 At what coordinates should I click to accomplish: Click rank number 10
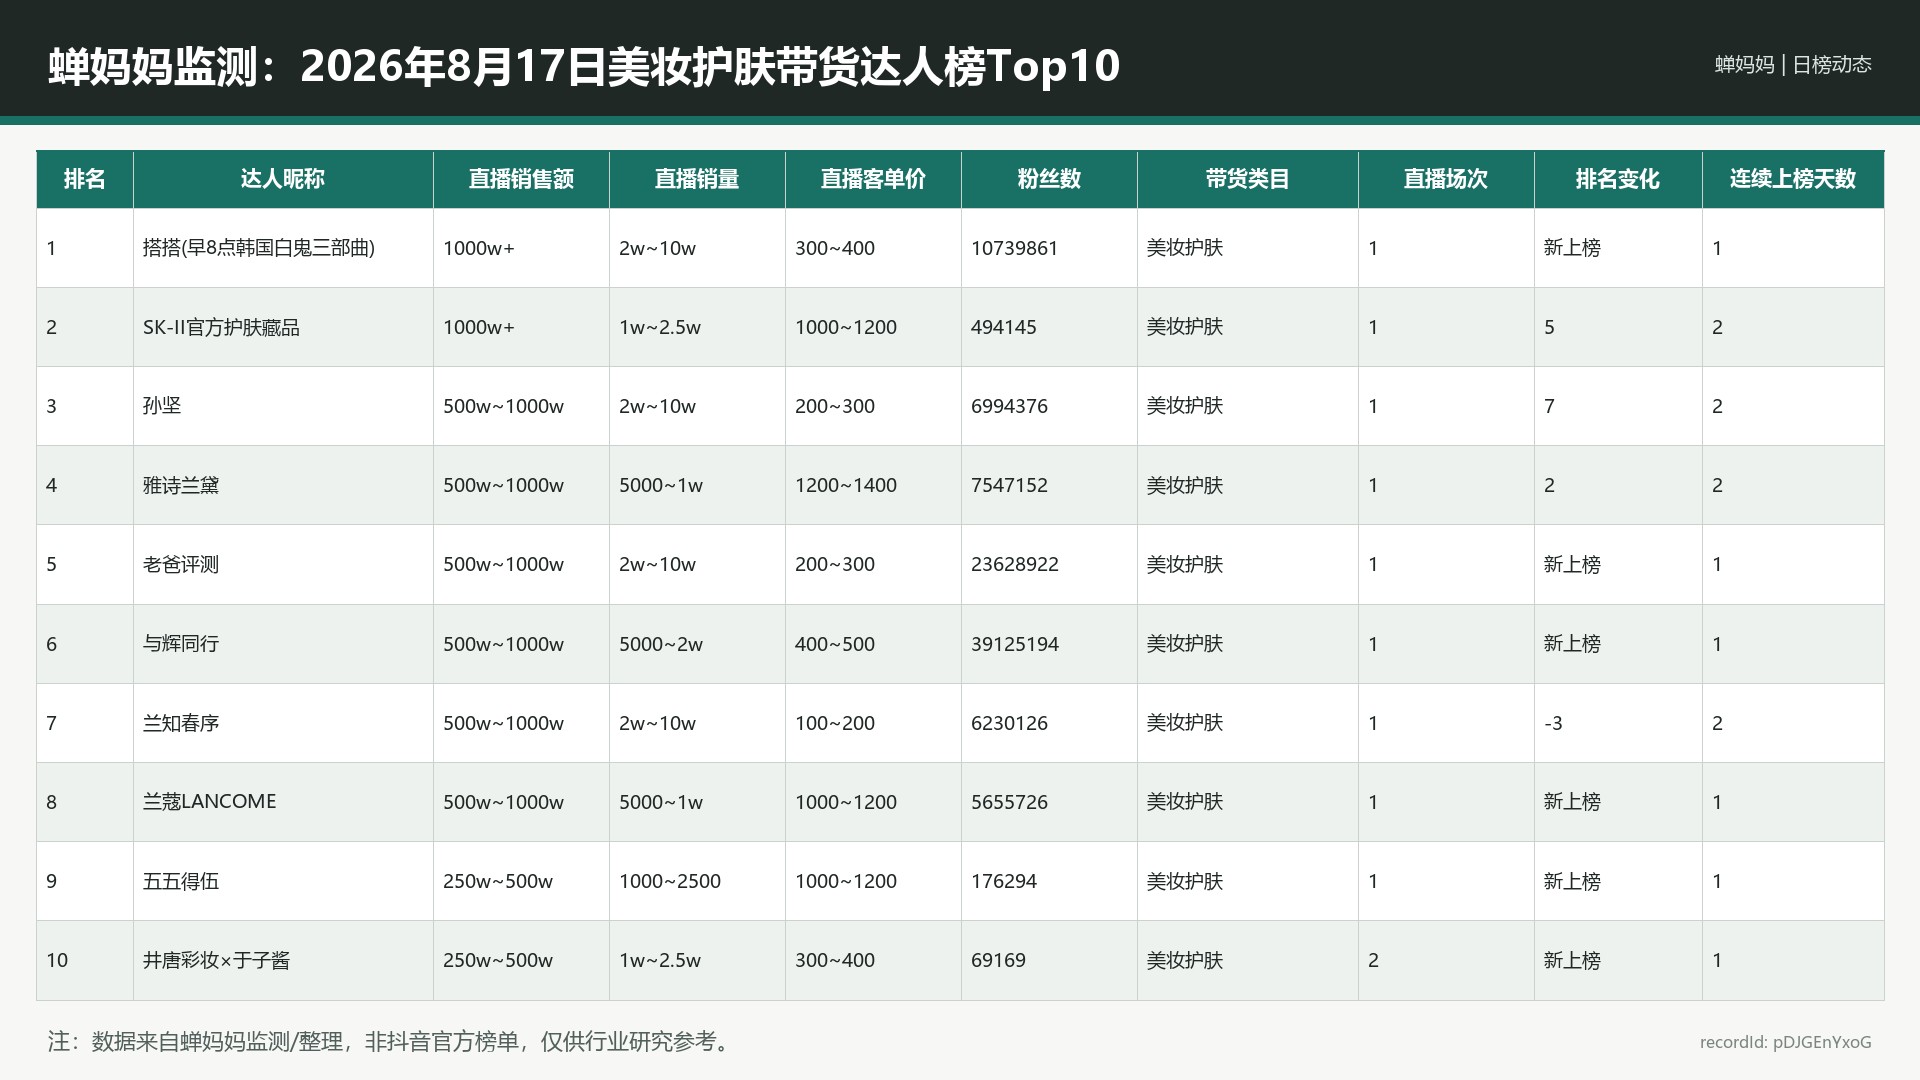57,960
